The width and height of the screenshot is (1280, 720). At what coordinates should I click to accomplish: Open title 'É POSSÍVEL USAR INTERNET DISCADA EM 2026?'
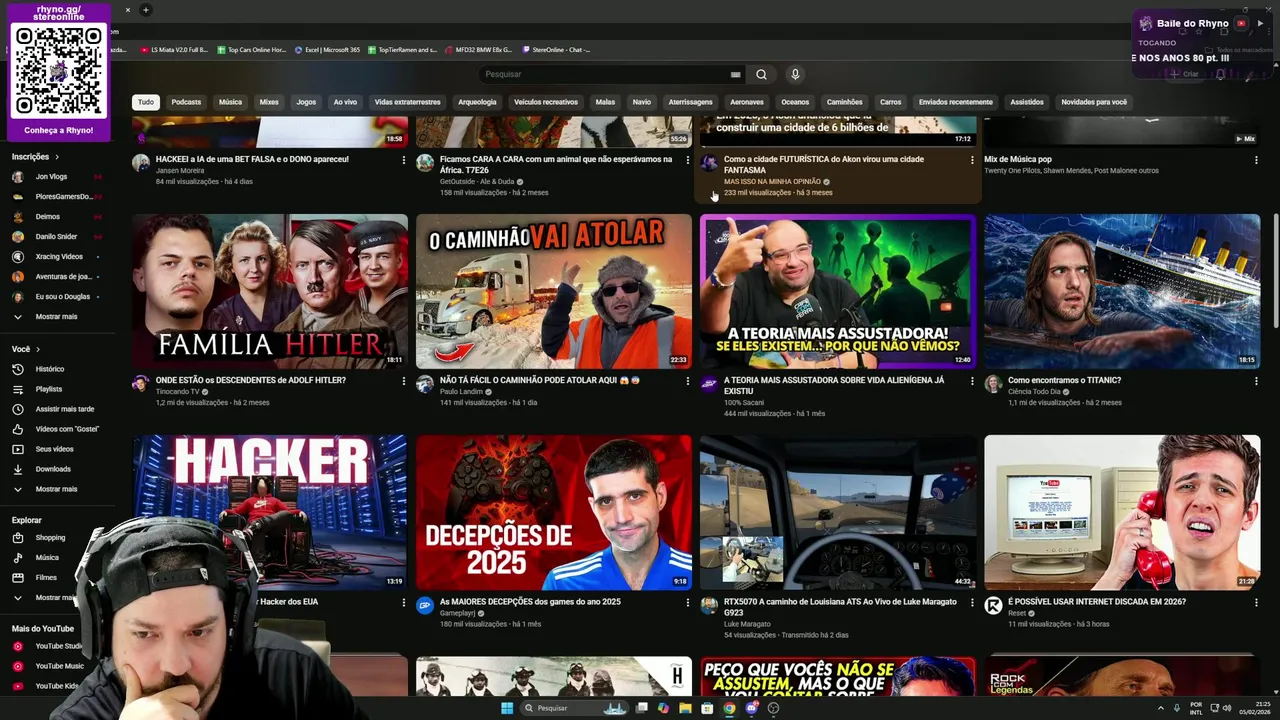1097,602
